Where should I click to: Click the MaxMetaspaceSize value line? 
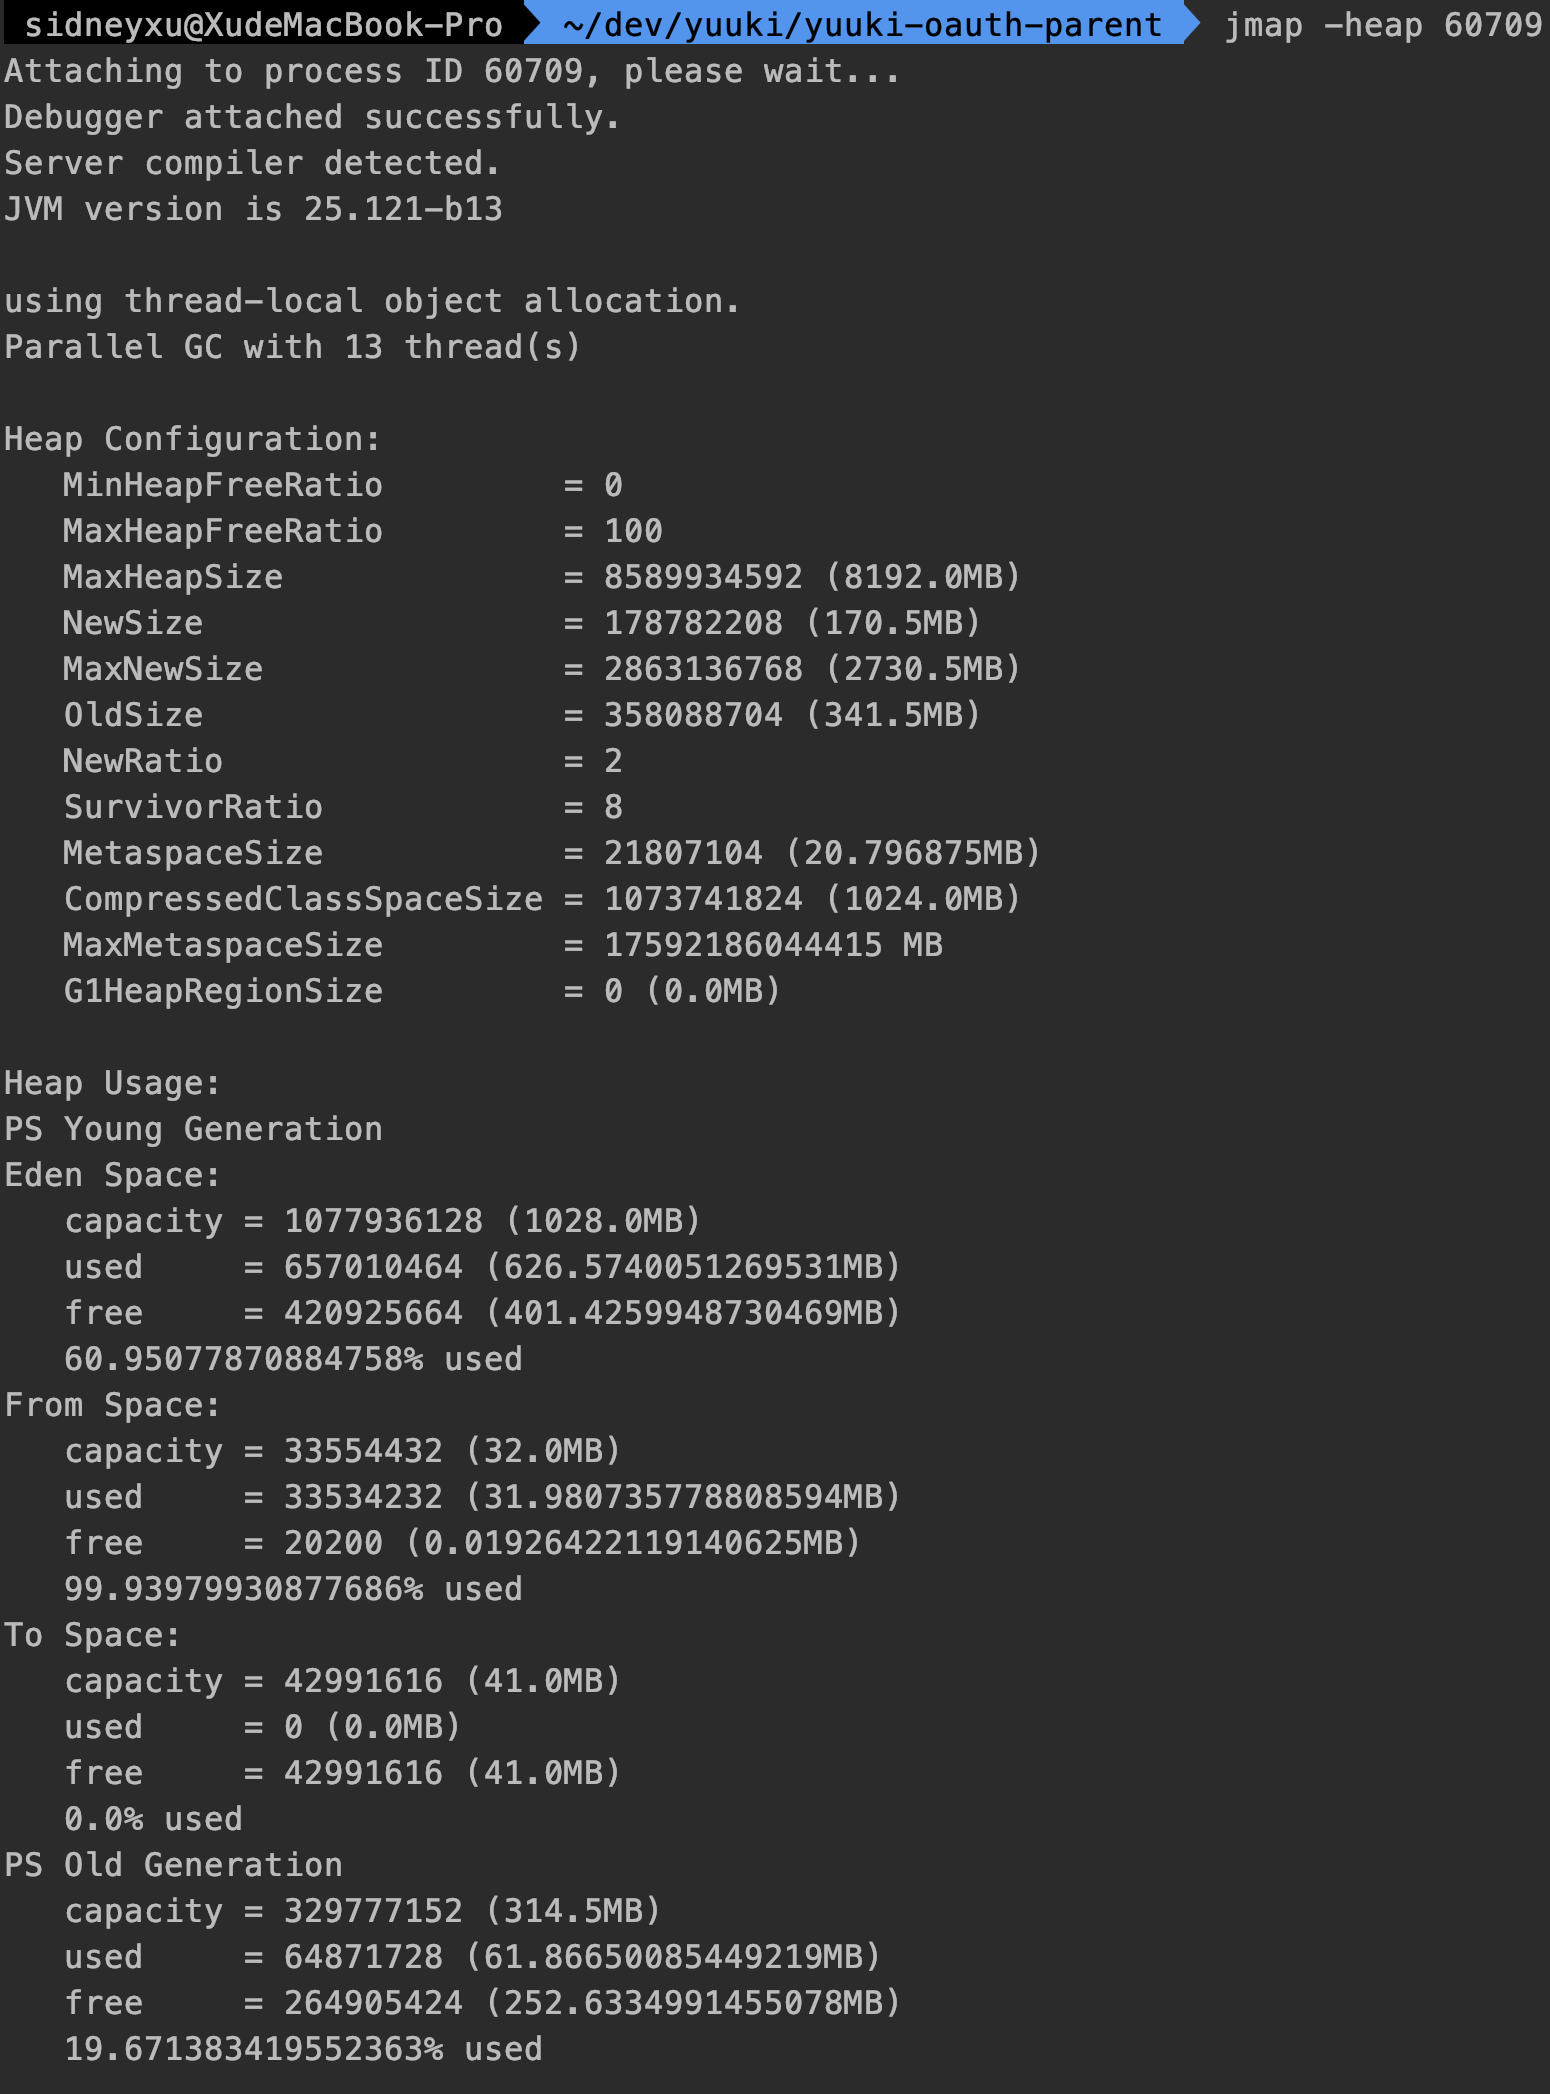tap(503, 945)
